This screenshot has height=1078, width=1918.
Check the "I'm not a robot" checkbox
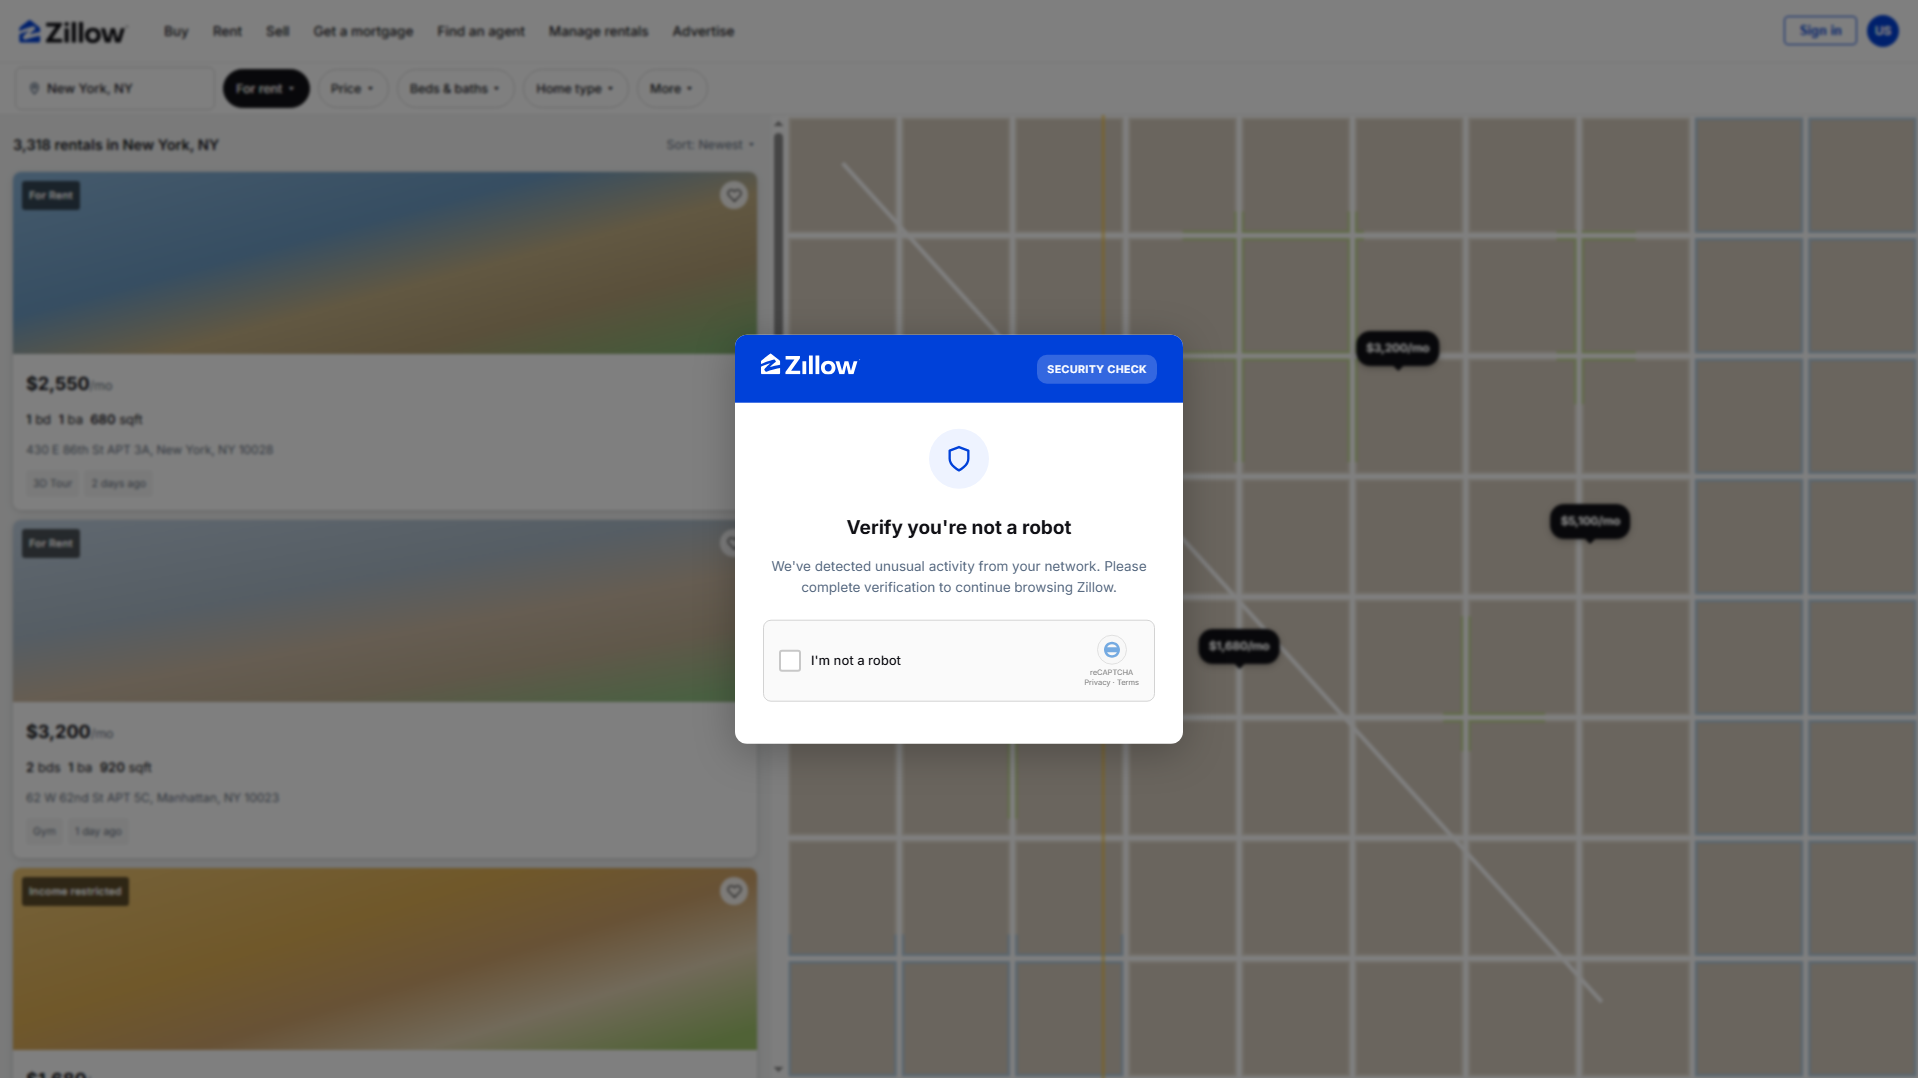[x=790, y=661]
